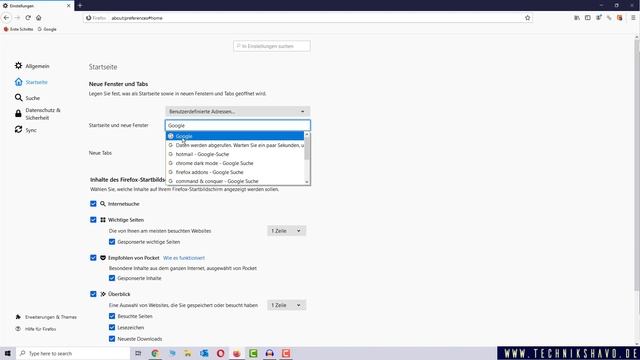The image size is (640, 360).
Task: Open the Sync settings category
Action: (x=26, y=130)
